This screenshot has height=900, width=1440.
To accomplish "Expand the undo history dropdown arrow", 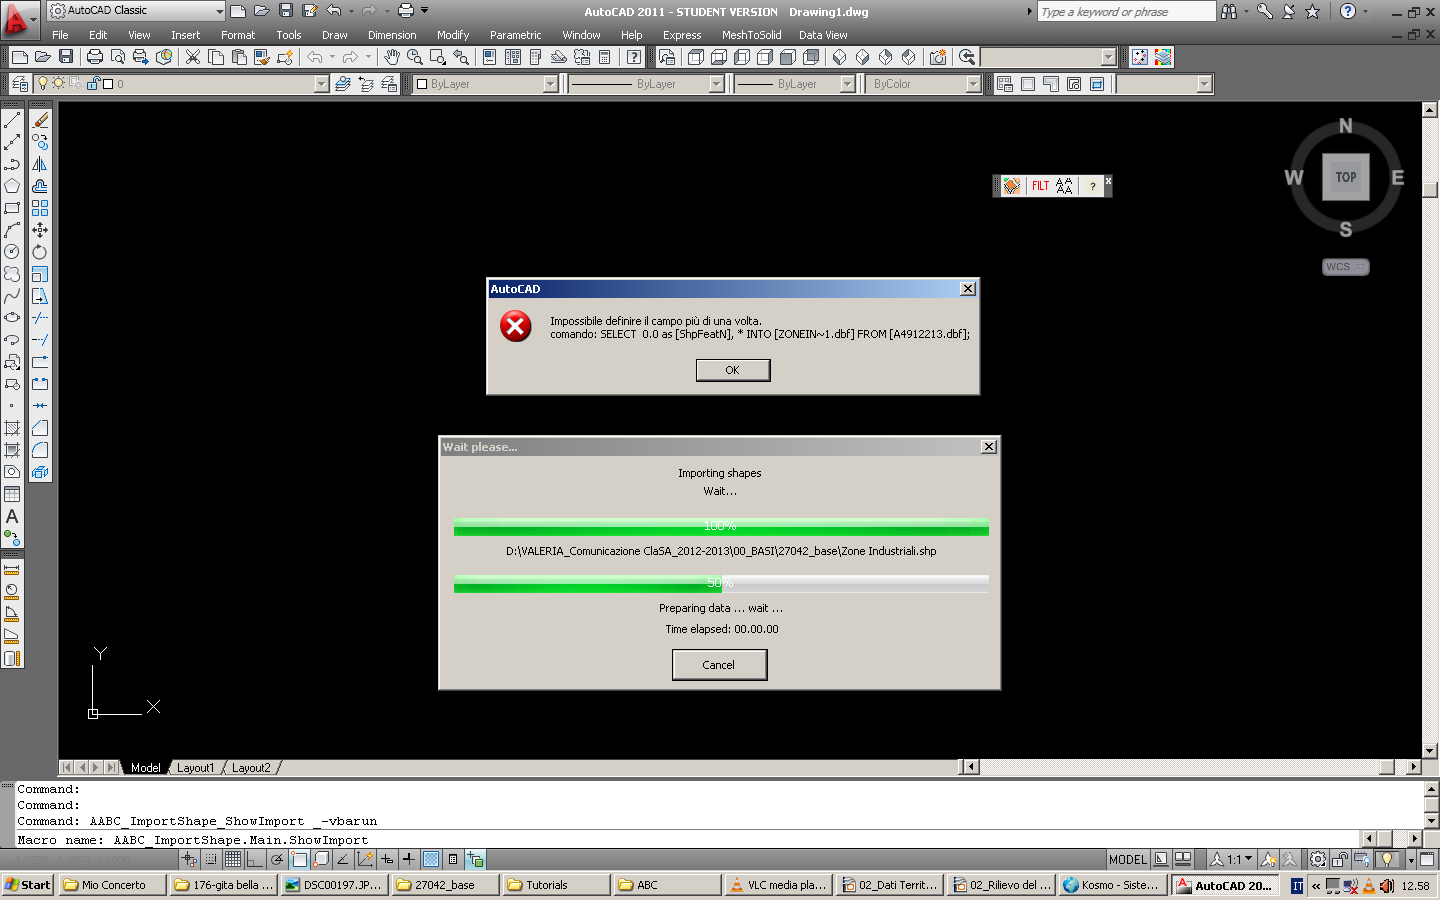I will 351,11.
